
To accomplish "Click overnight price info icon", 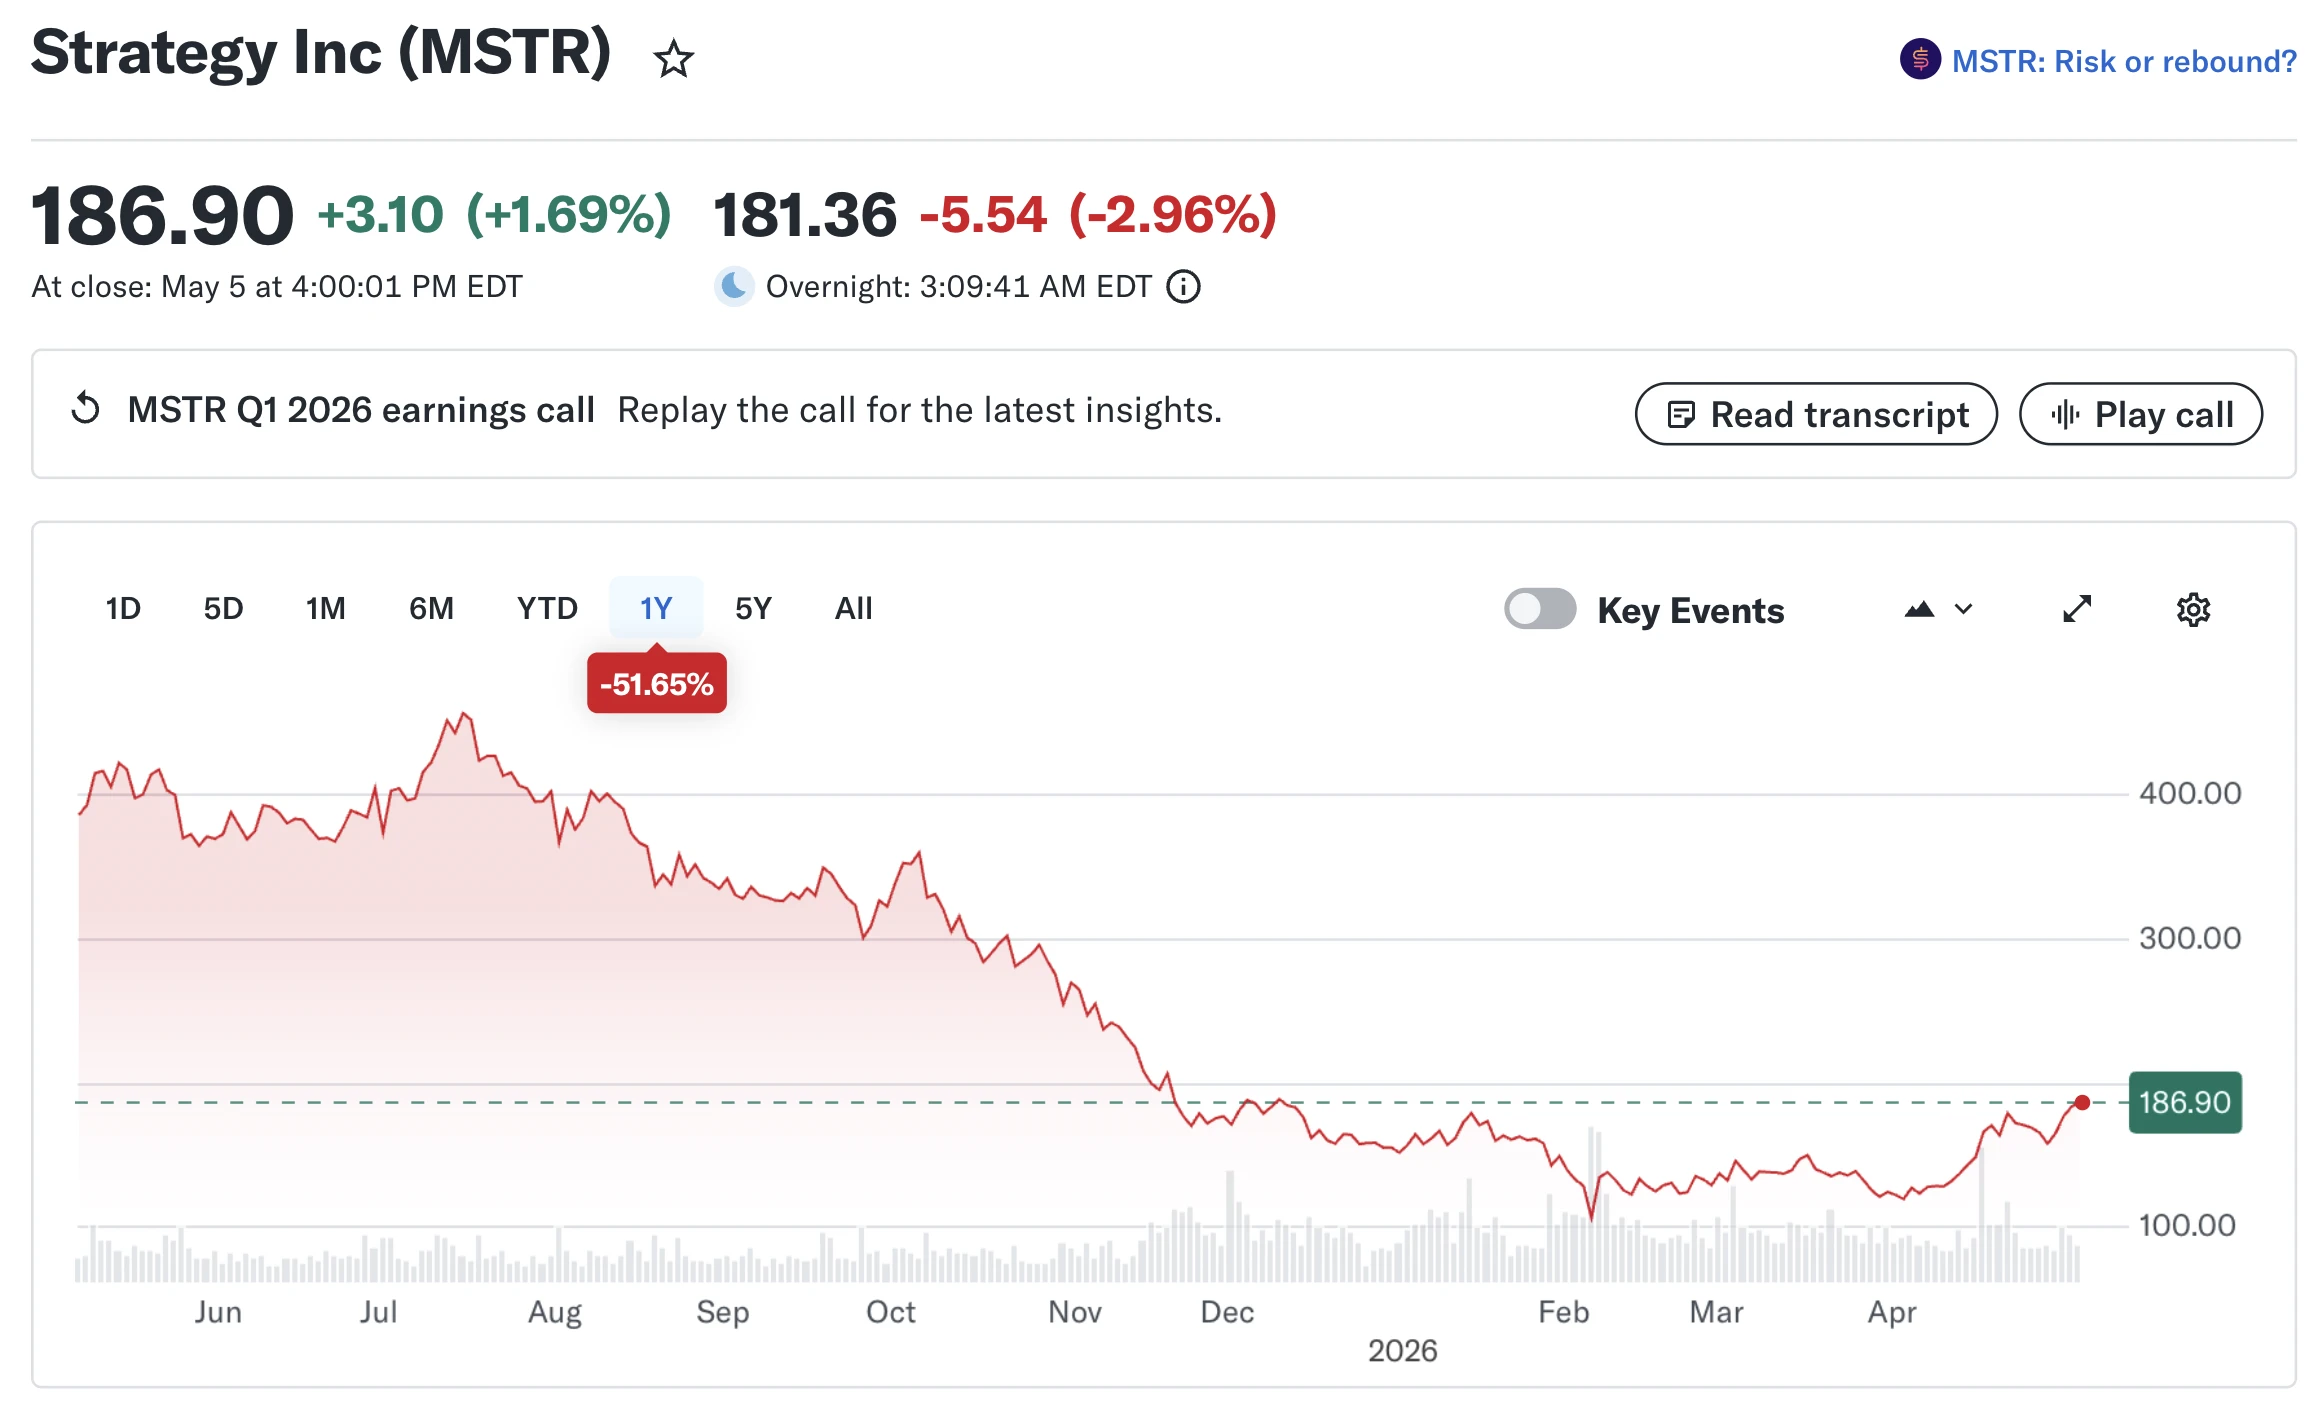I will pyautogui.click(x=1183, y=287).
